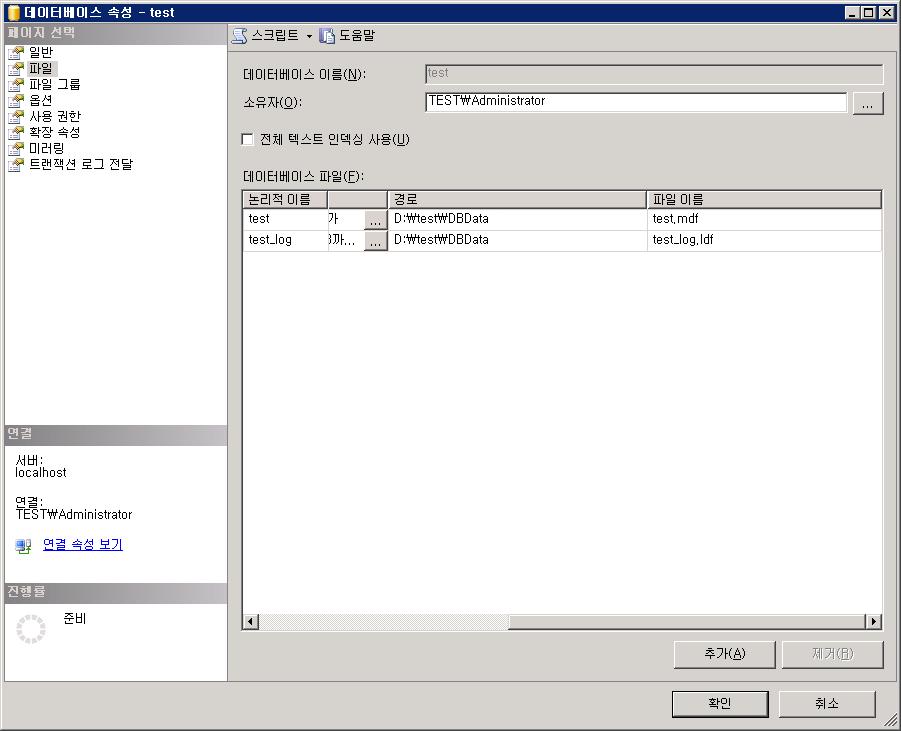Click the 연결 속성 보기 computer icon
The height and width of the screenshot is (731, 901).
pyautogui.click(x=24, y=546)
